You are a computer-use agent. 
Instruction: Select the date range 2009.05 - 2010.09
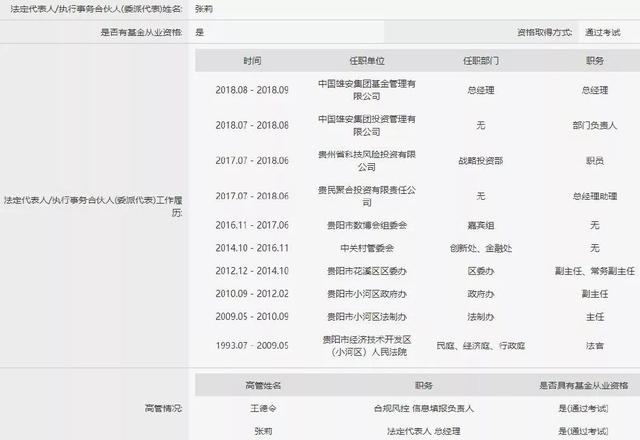click(252, 317)
